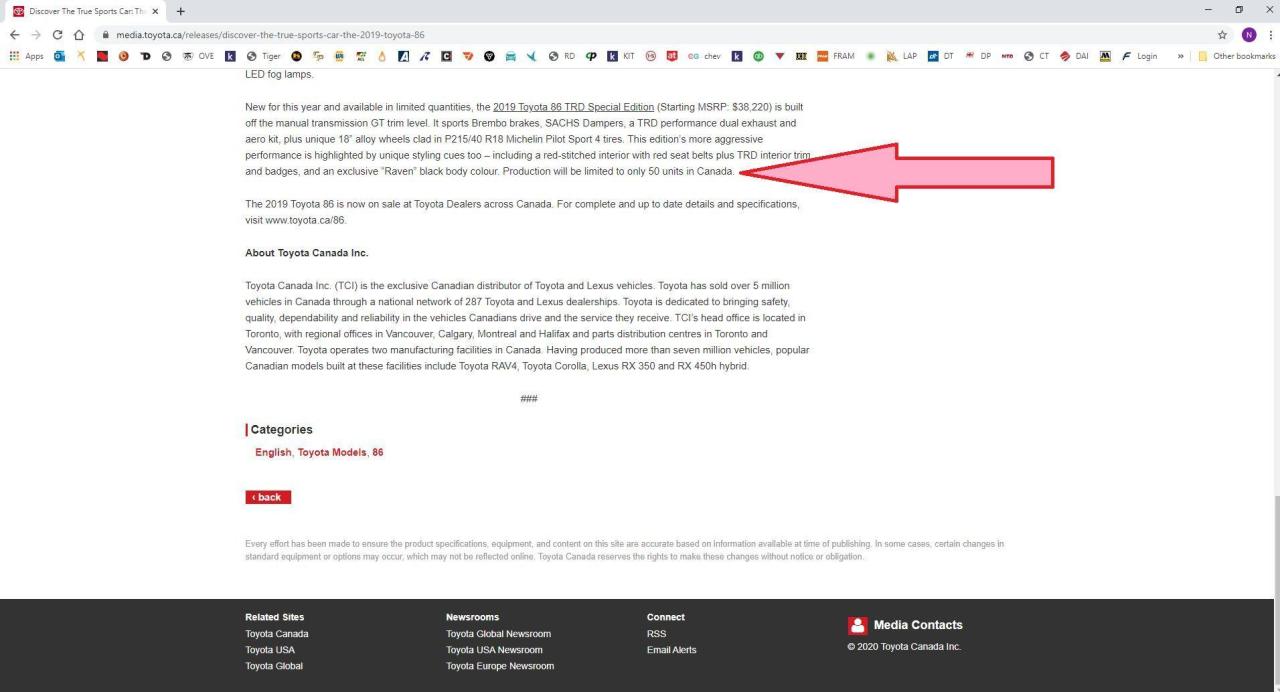This screenshot has height=692, width=1280.
Task: Click the browser back arrow
Action: point(13,34)
